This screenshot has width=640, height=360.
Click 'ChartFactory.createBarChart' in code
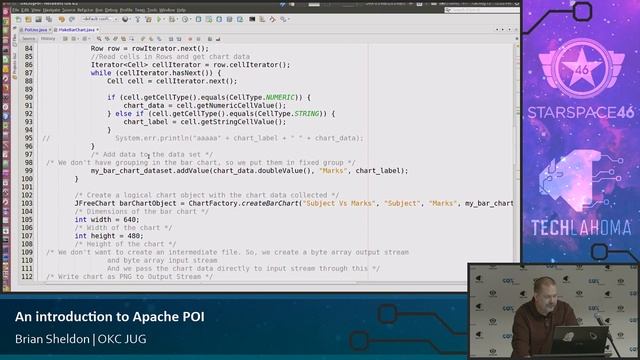point(243,203)
